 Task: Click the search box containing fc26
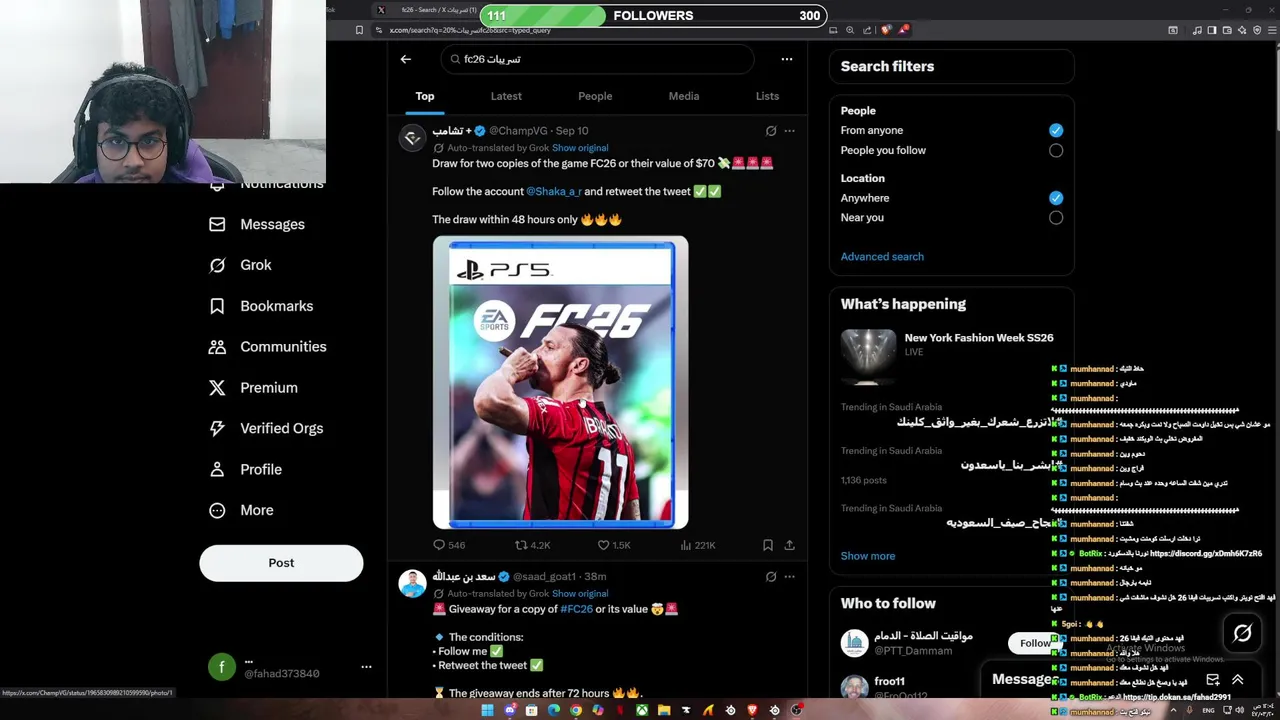(x=596, y=59)
